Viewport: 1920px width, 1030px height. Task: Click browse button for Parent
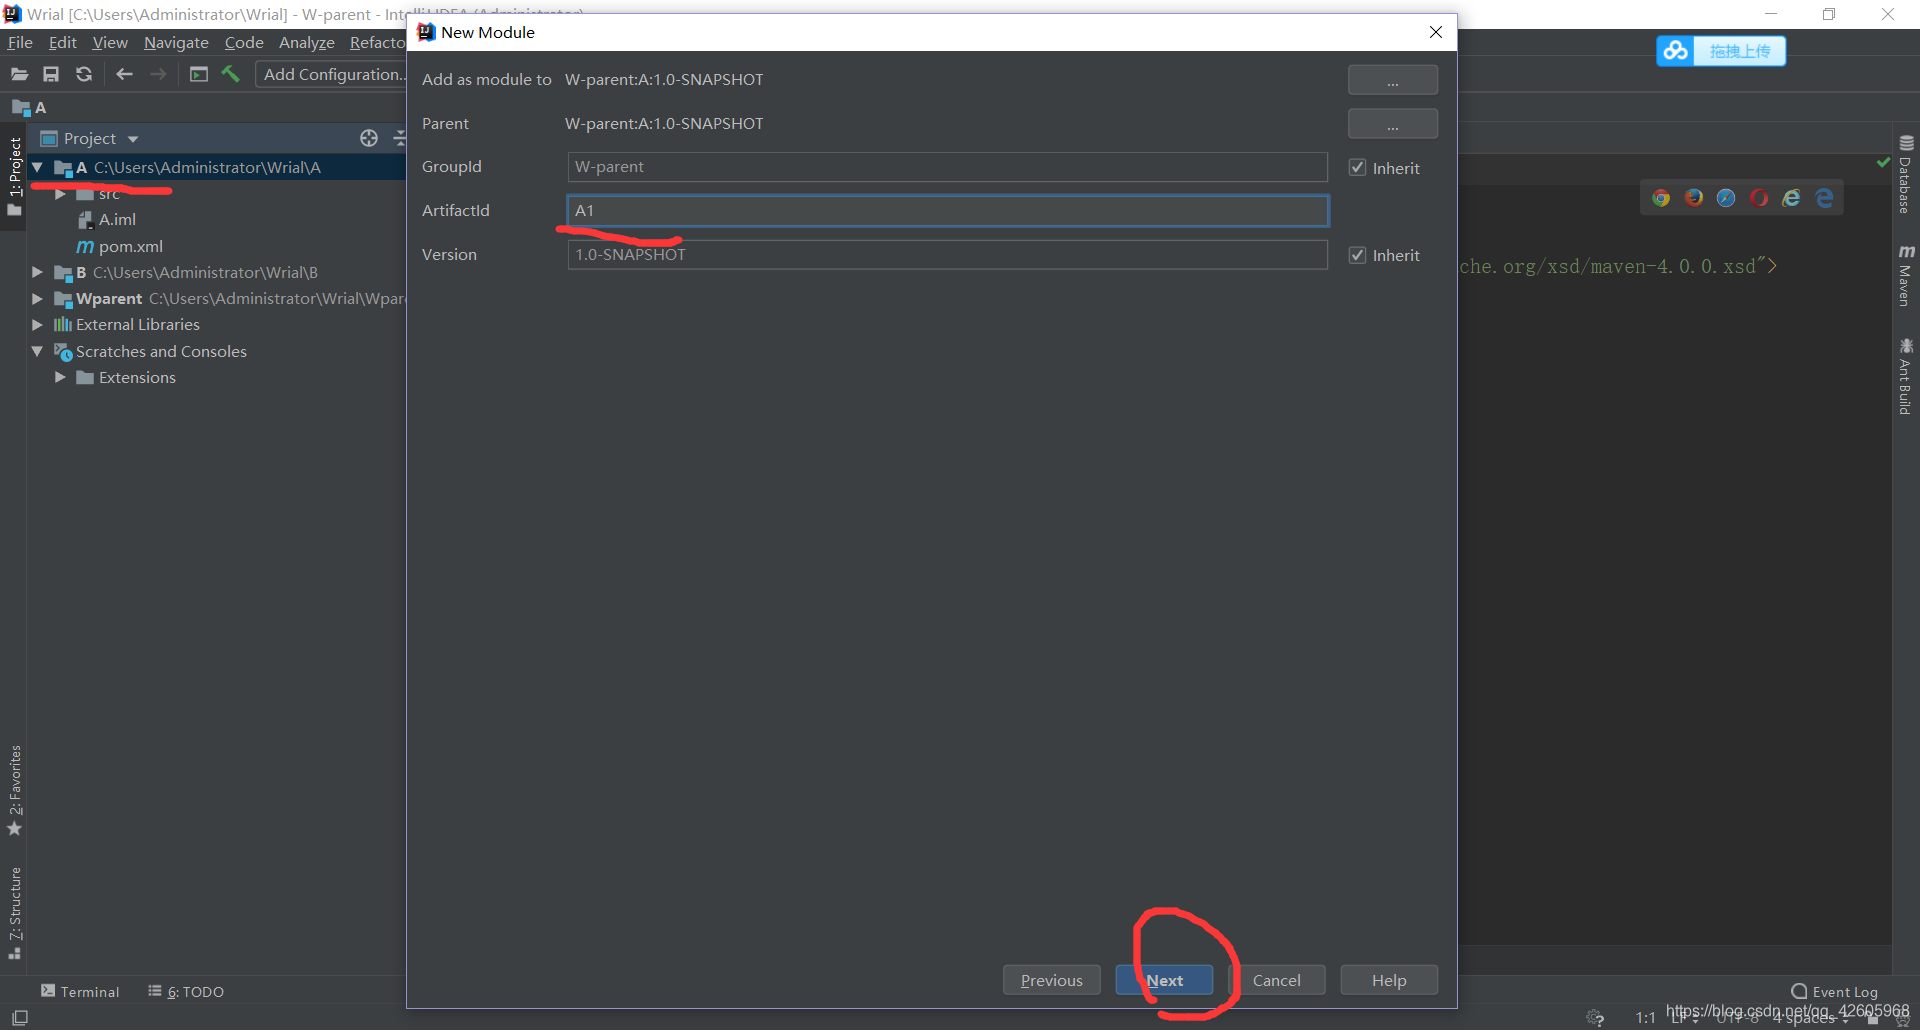(x=1392, y=124)
